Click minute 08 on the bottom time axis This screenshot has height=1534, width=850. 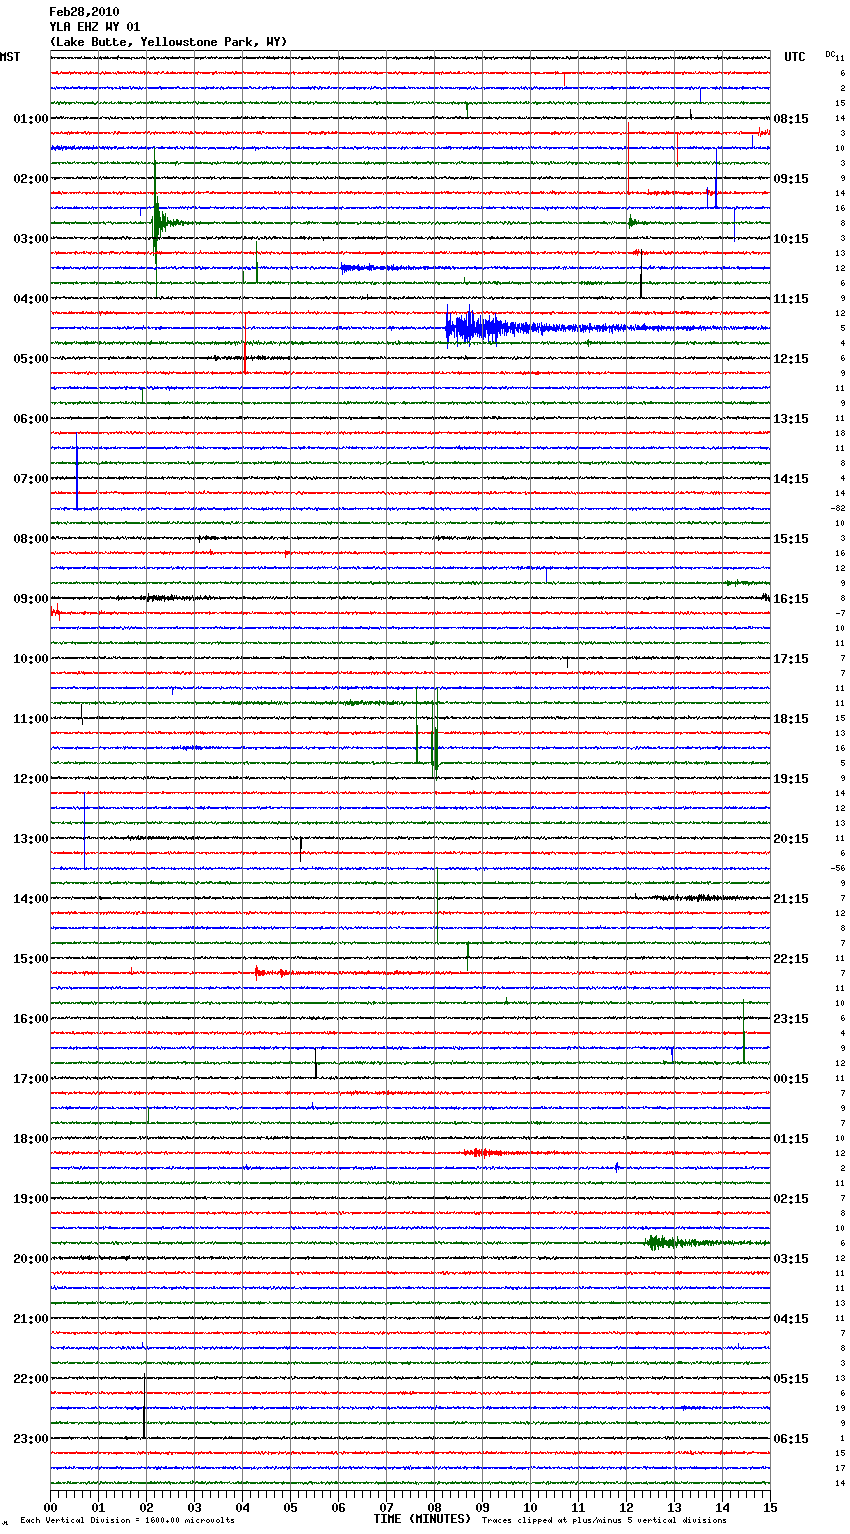pos(435,1506)
